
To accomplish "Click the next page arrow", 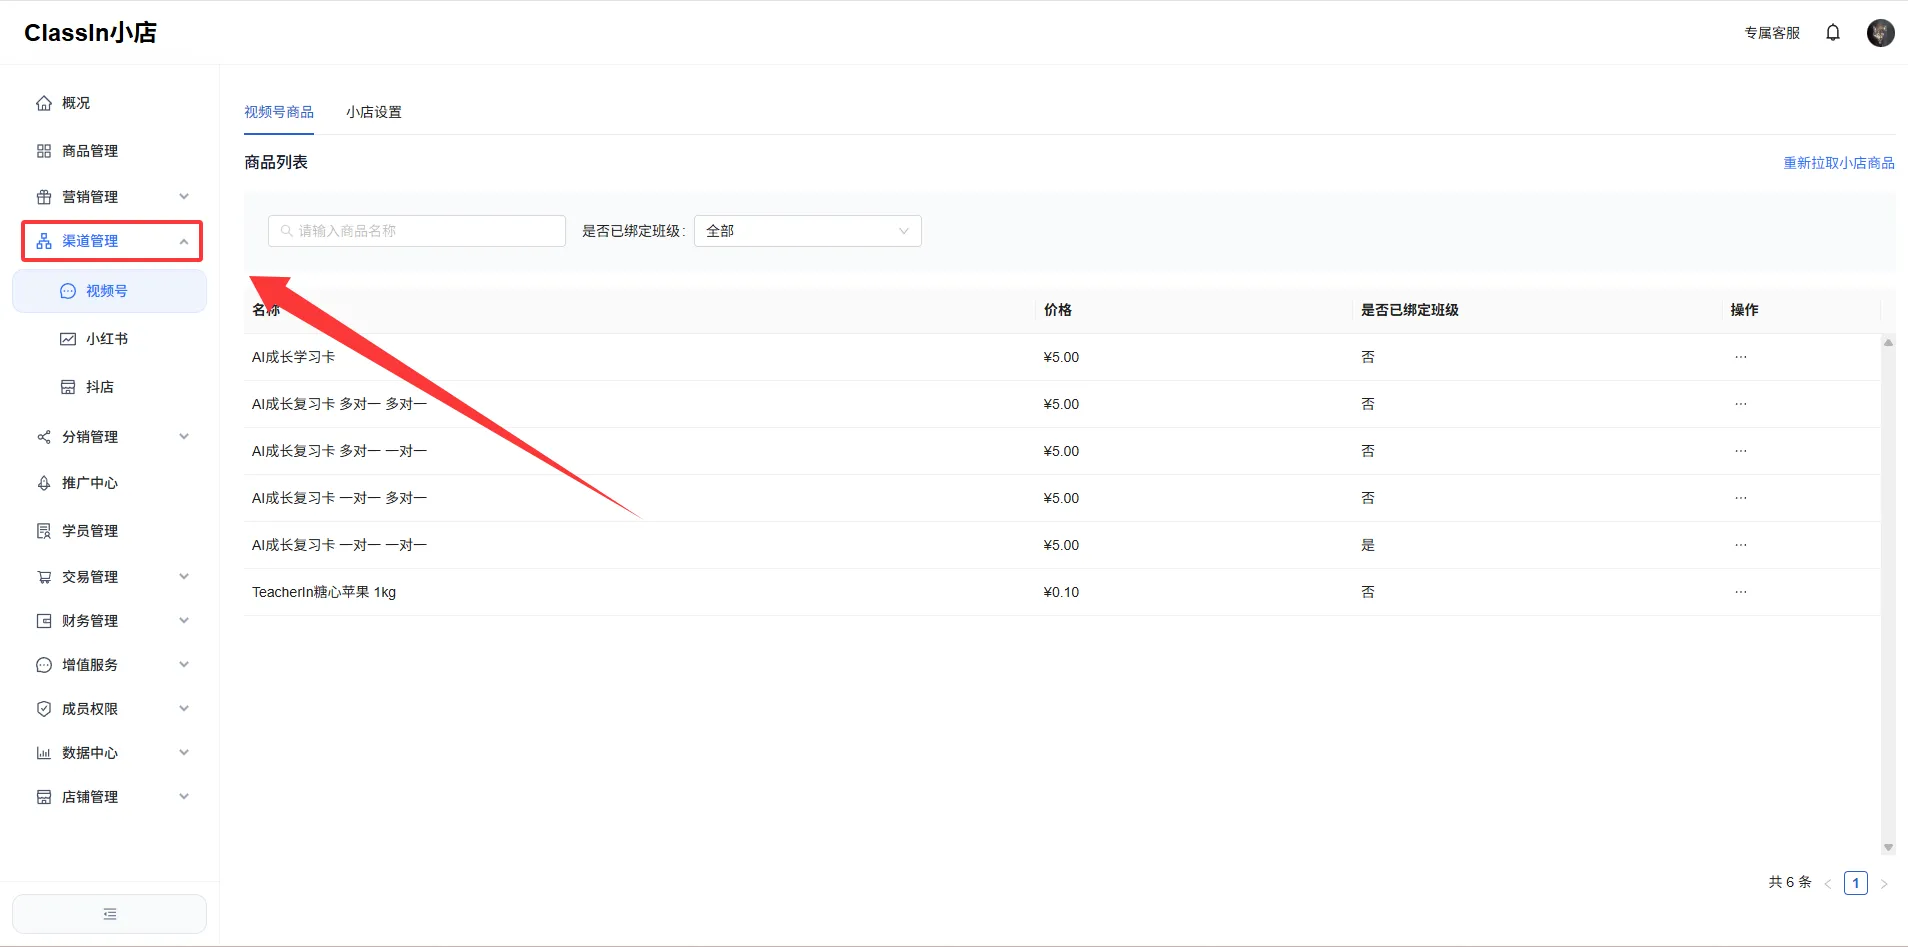I will (1884, 884).
